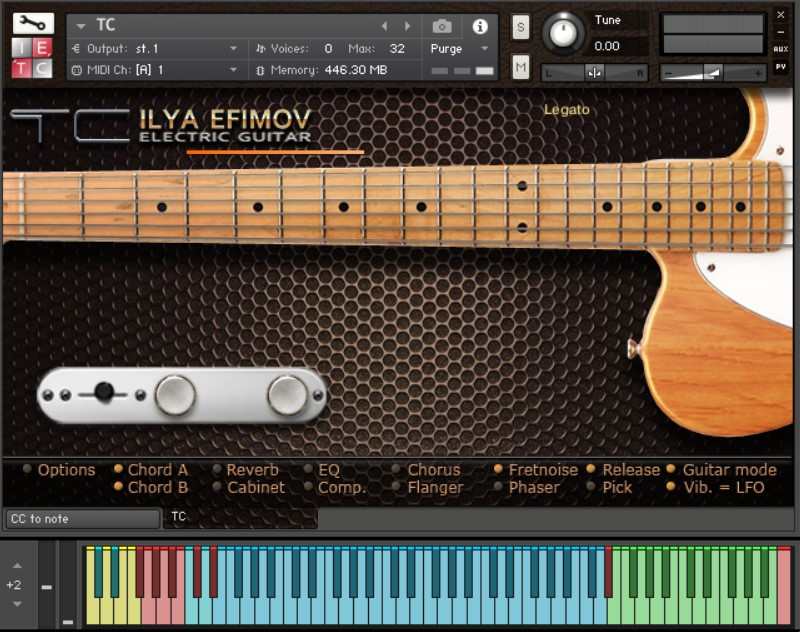Click the Voices note icon
This screenshot has width=800, height=632.
coord(260,49)
